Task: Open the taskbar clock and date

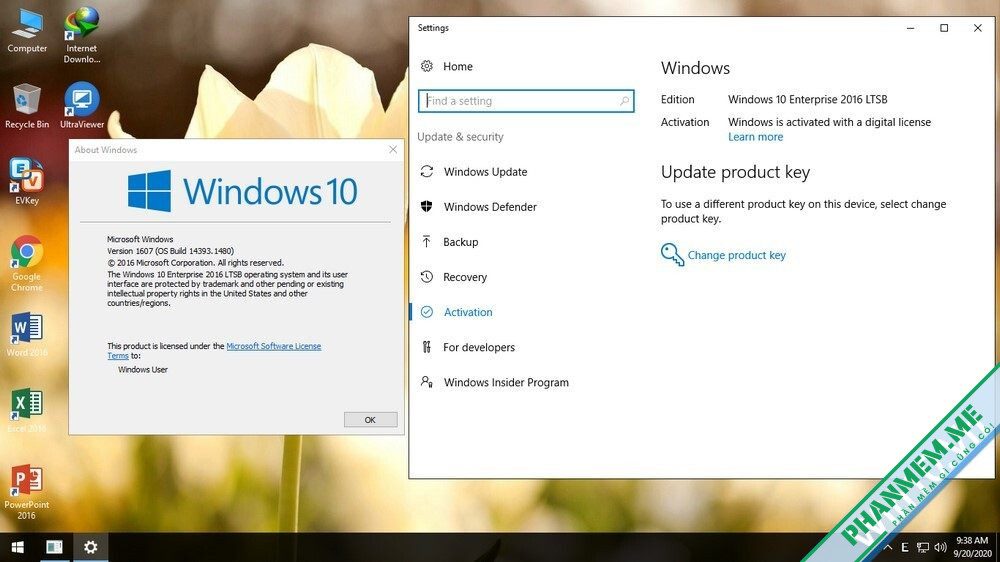Action: tap(973, 547)
